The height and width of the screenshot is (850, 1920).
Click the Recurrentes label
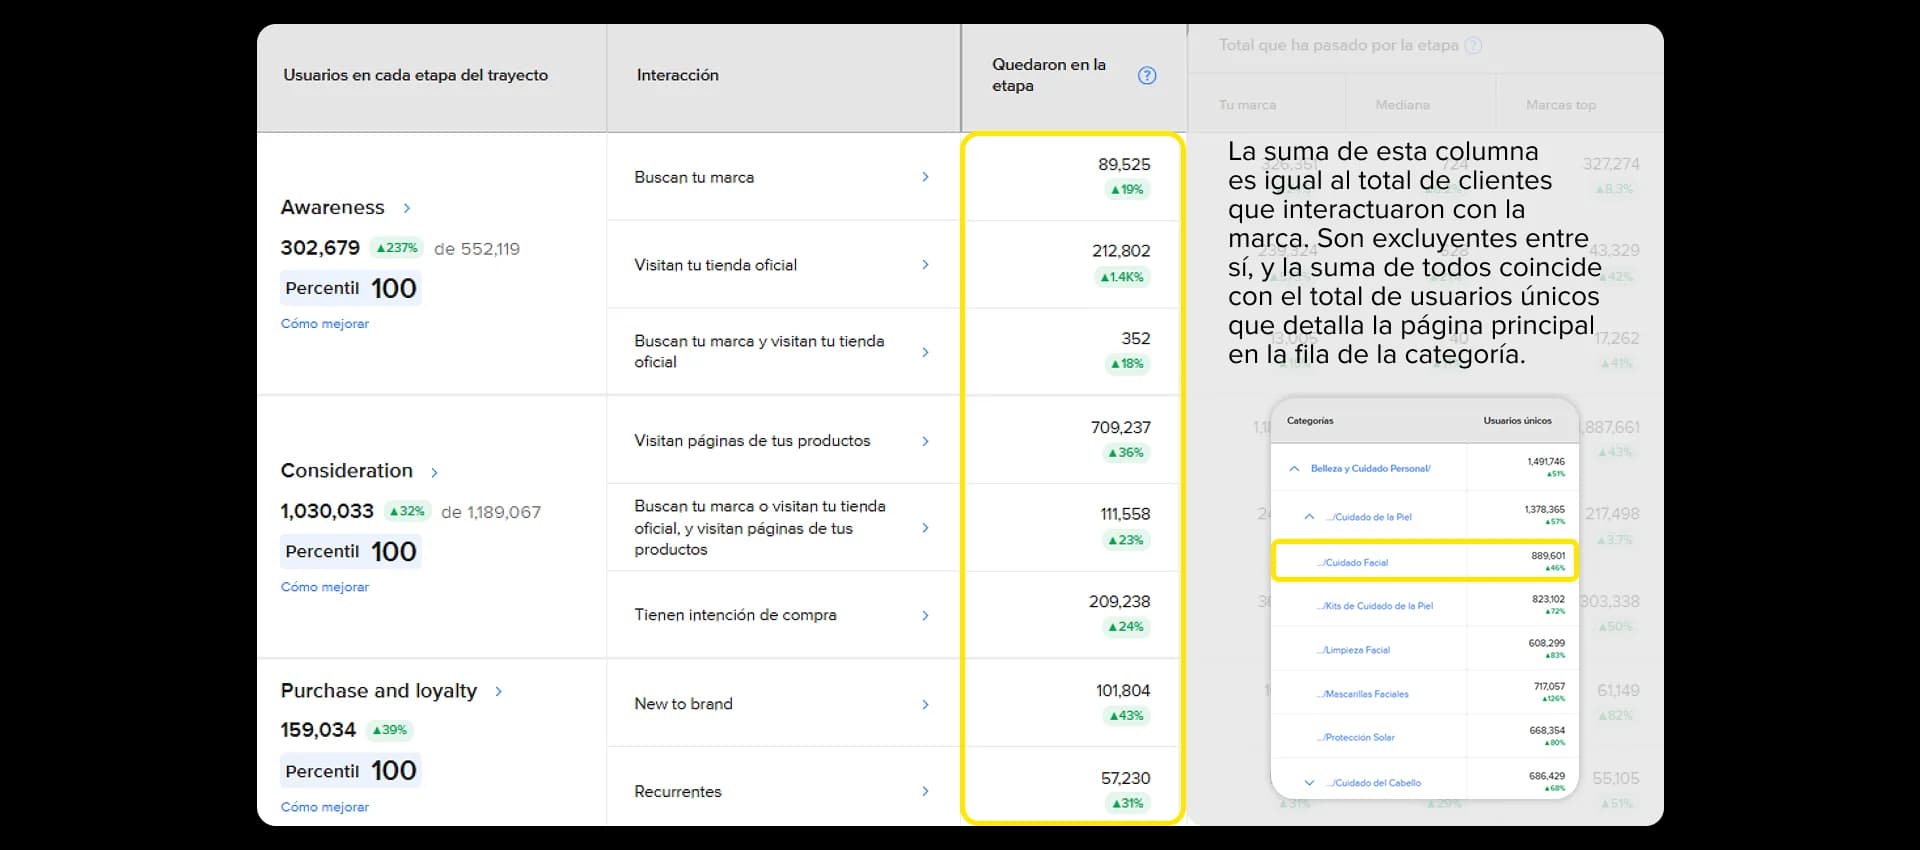(677, 791)
